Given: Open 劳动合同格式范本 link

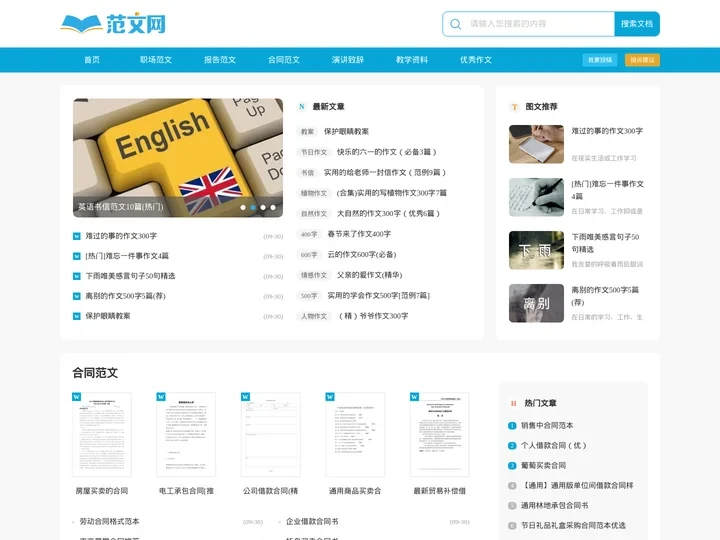Looking at the screenshot, I should click(109, 522).
